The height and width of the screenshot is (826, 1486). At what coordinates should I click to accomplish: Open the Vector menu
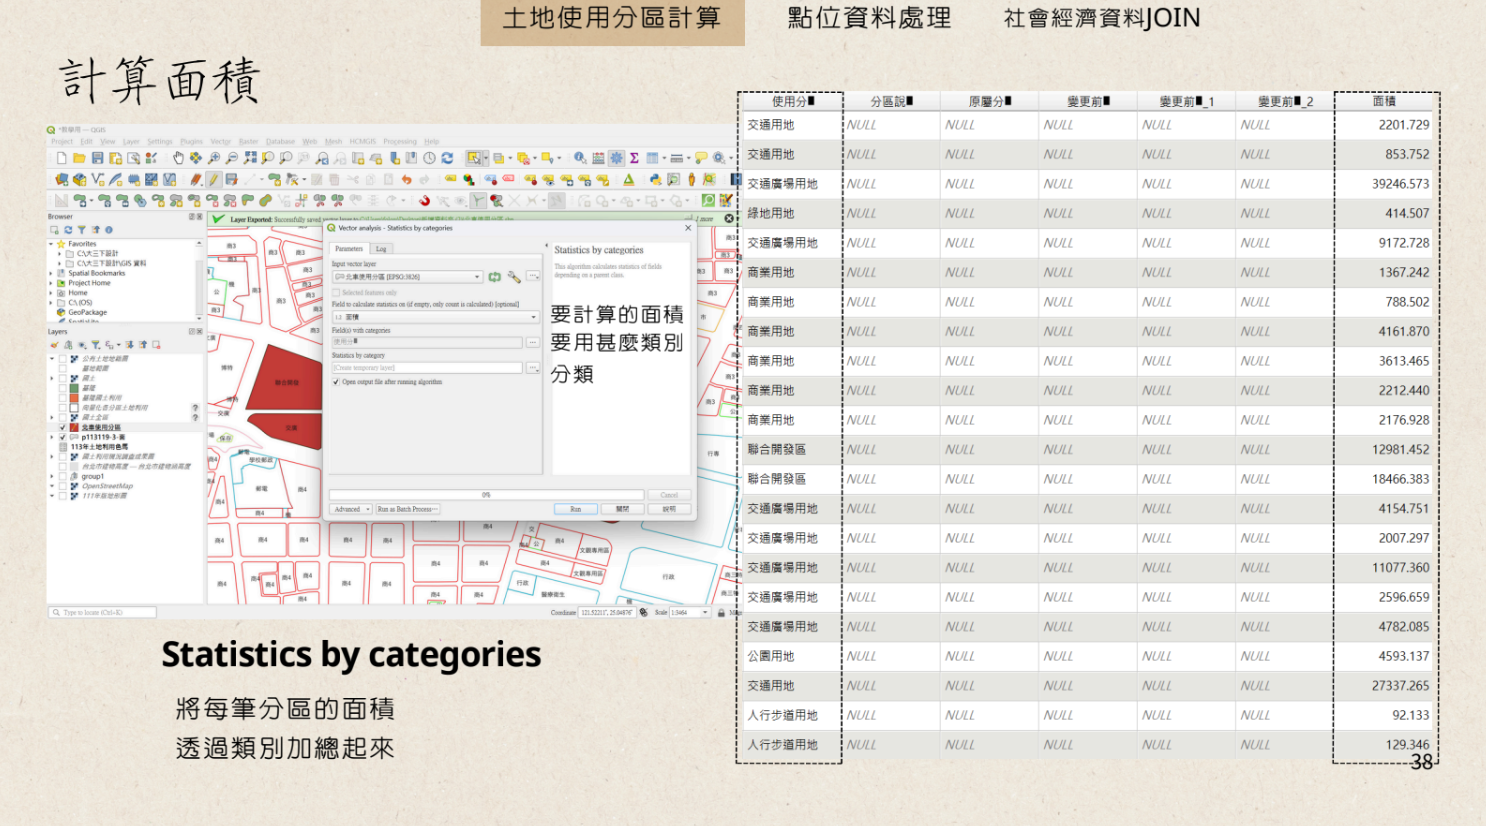220,142
